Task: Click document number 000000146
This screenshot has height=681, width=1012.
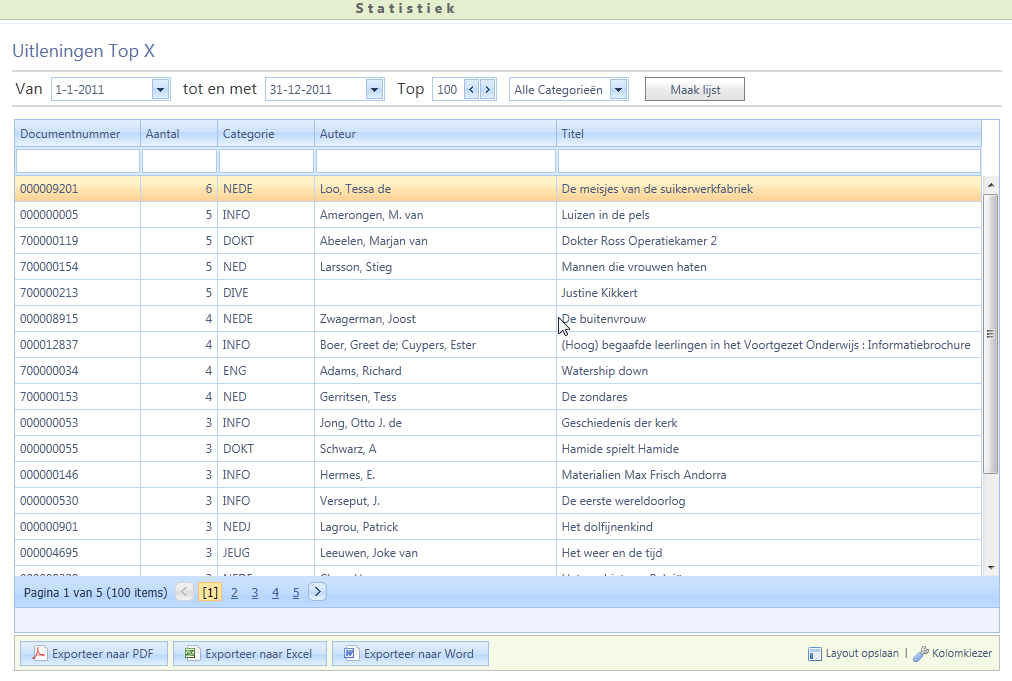Action: tap(49, 474)
